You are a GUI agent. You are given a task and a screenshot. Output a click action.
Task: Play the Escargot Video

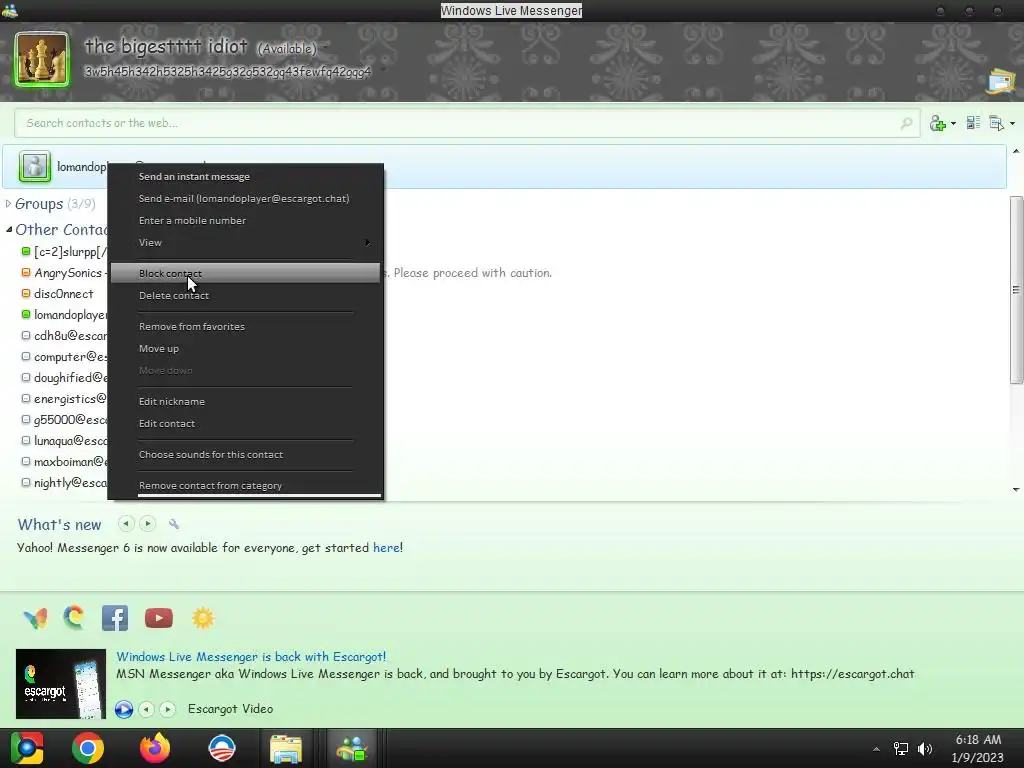(124, 709)
